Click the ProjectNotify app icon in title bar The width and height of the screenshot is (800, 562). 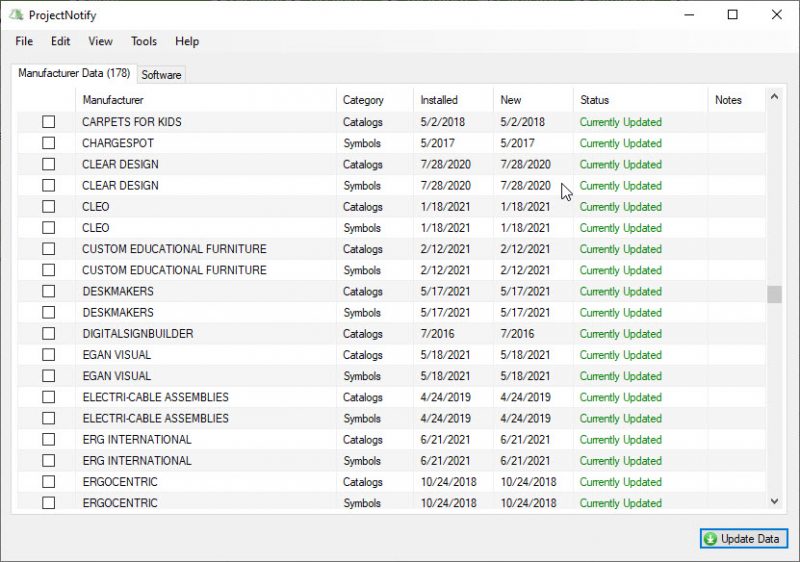tap(16, 15)
